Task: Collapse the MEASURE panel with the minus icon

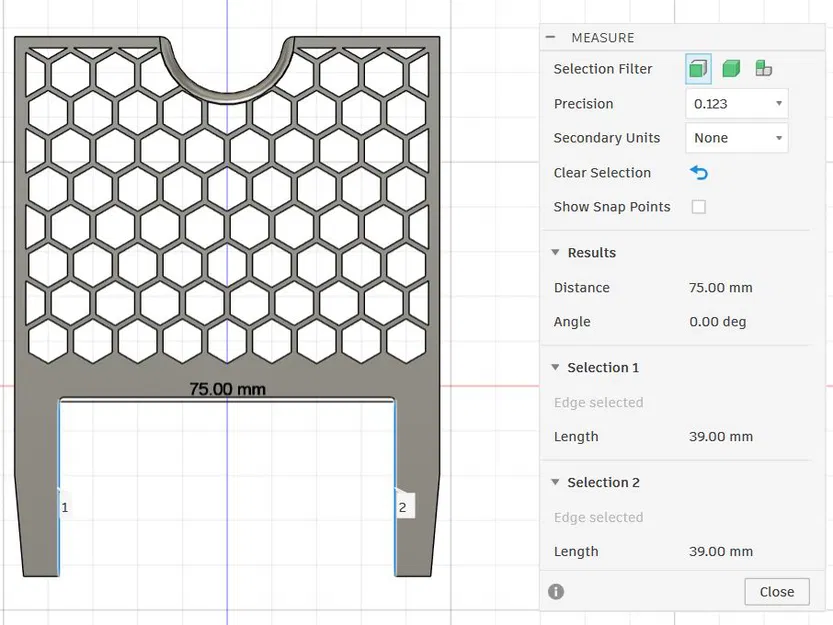Action: tap(550, 37)
